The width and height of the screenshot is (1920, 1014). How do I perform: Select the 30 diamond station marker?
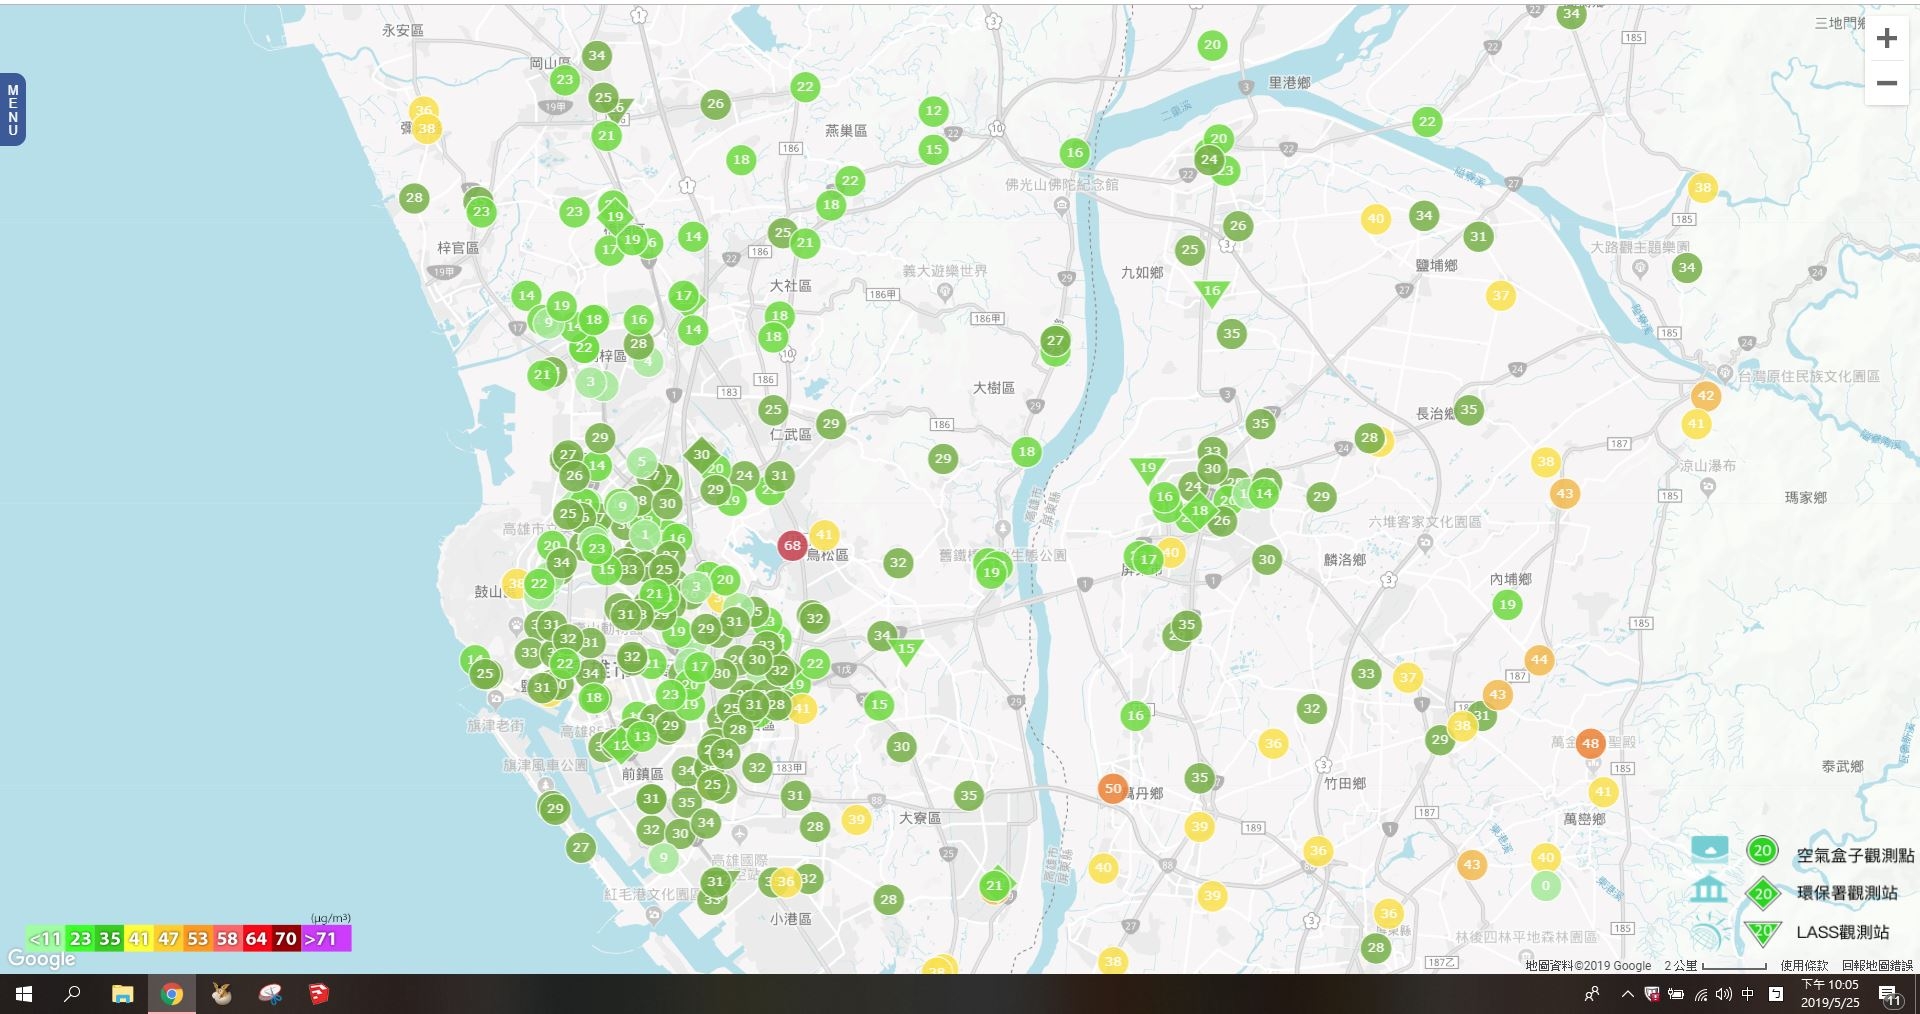point(701,455)
